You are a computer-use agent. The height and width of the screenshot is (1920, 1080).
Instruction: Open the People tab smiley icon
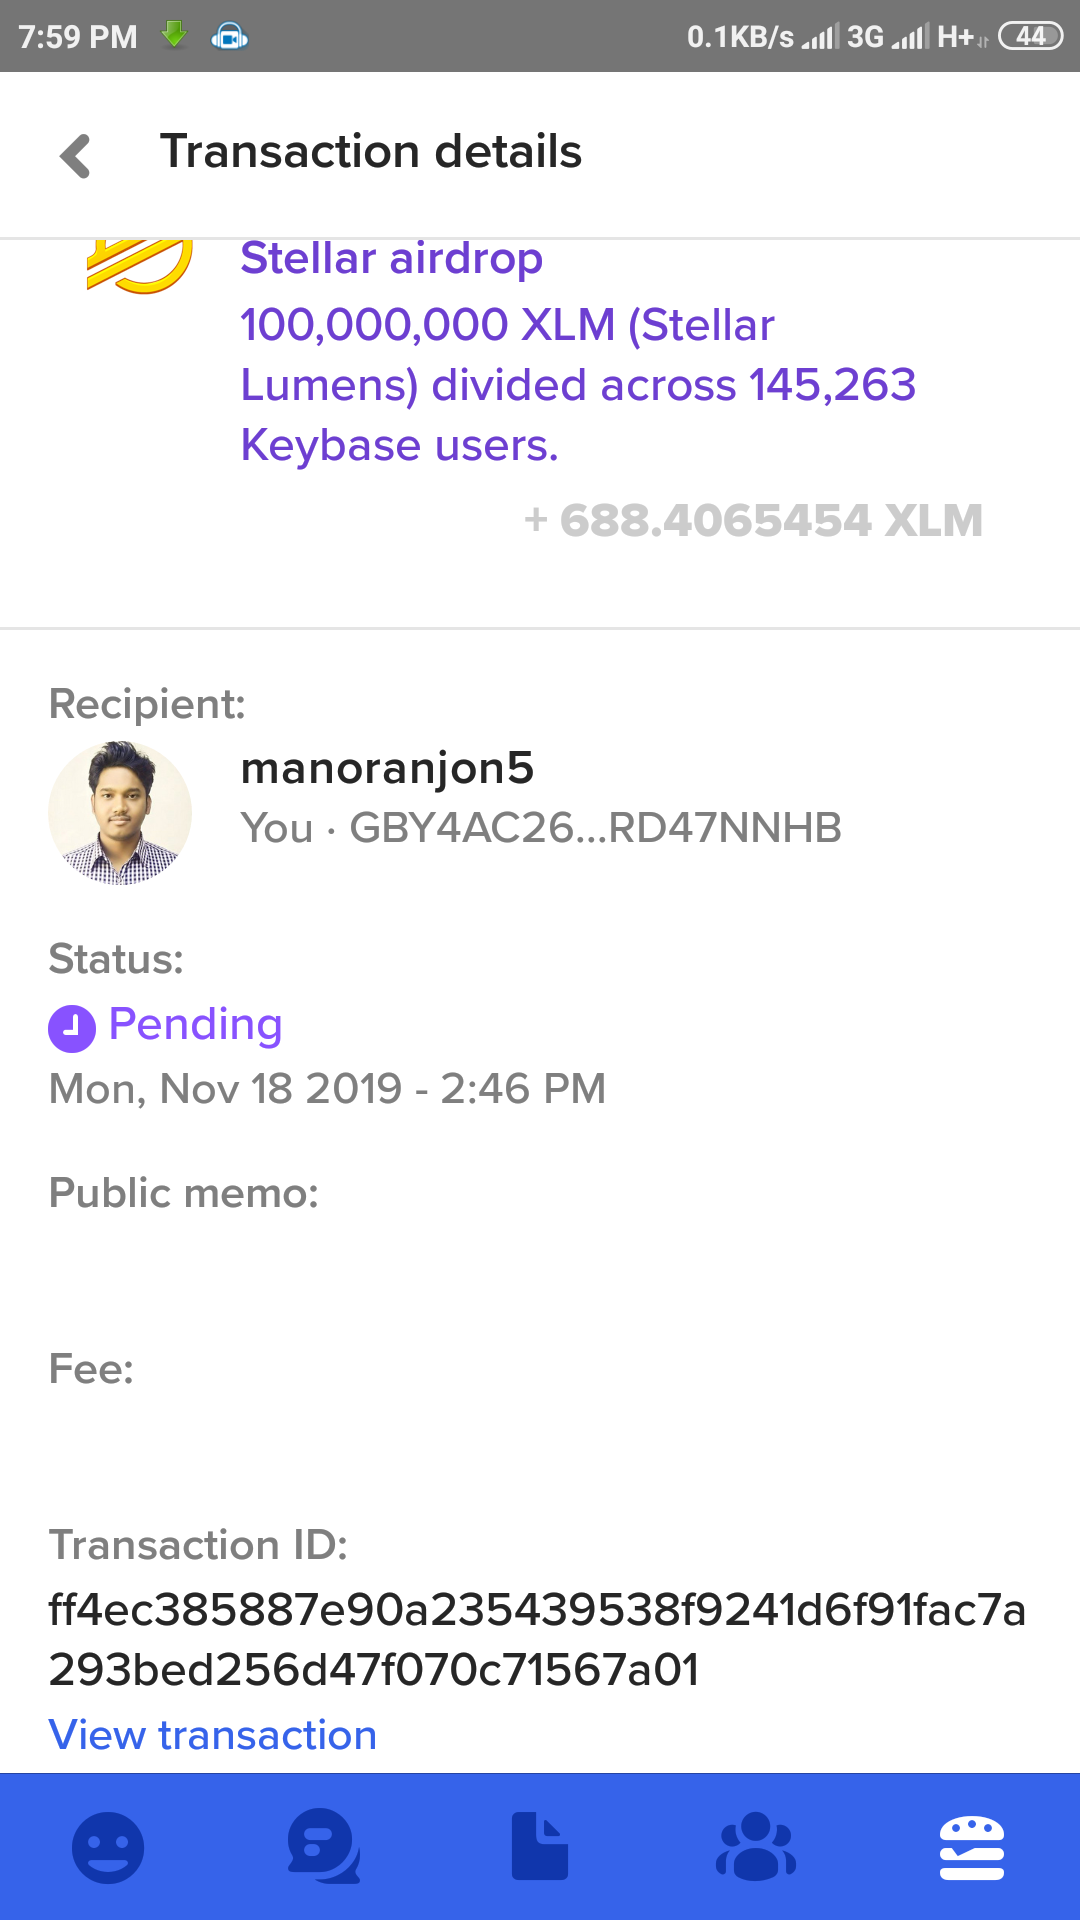pos(108,1847)
